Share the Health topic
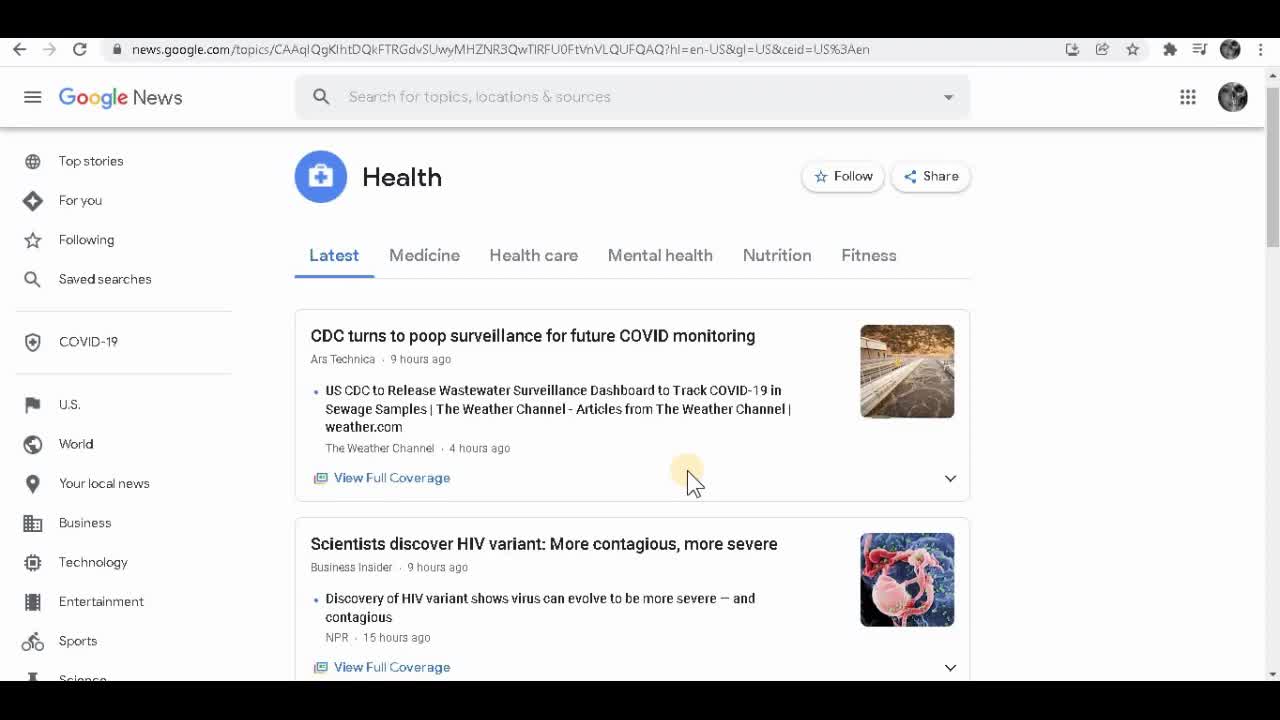Screen dimensions: 1280x720 click(x=931, y=177)
